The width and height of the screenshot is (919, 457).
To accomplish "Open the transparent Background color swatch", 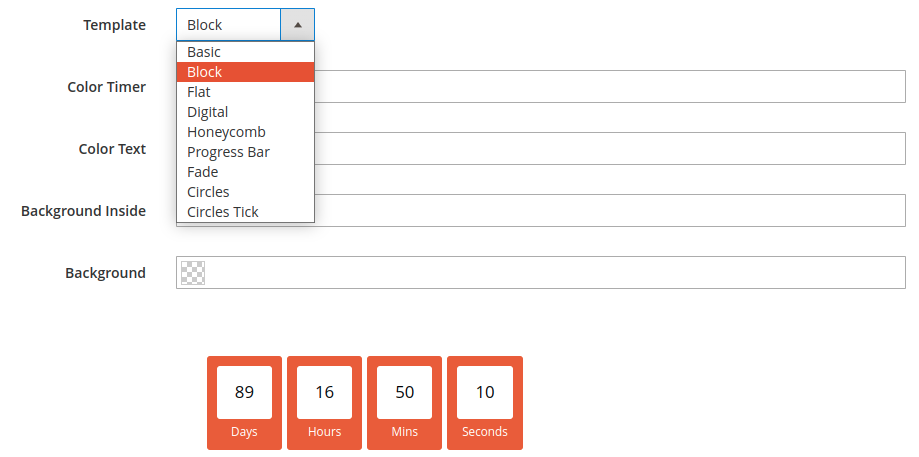I will pos(192,272).
